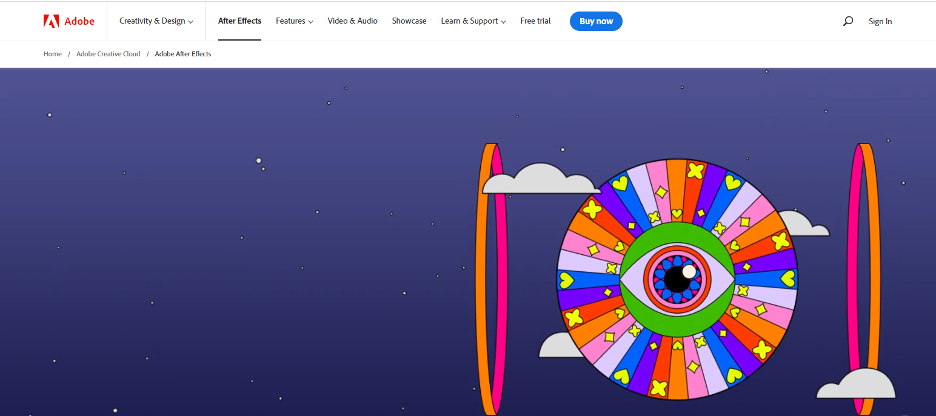
Task: Click Adobe After Effects breadcrumb text
Action: [x=183, y=54]
